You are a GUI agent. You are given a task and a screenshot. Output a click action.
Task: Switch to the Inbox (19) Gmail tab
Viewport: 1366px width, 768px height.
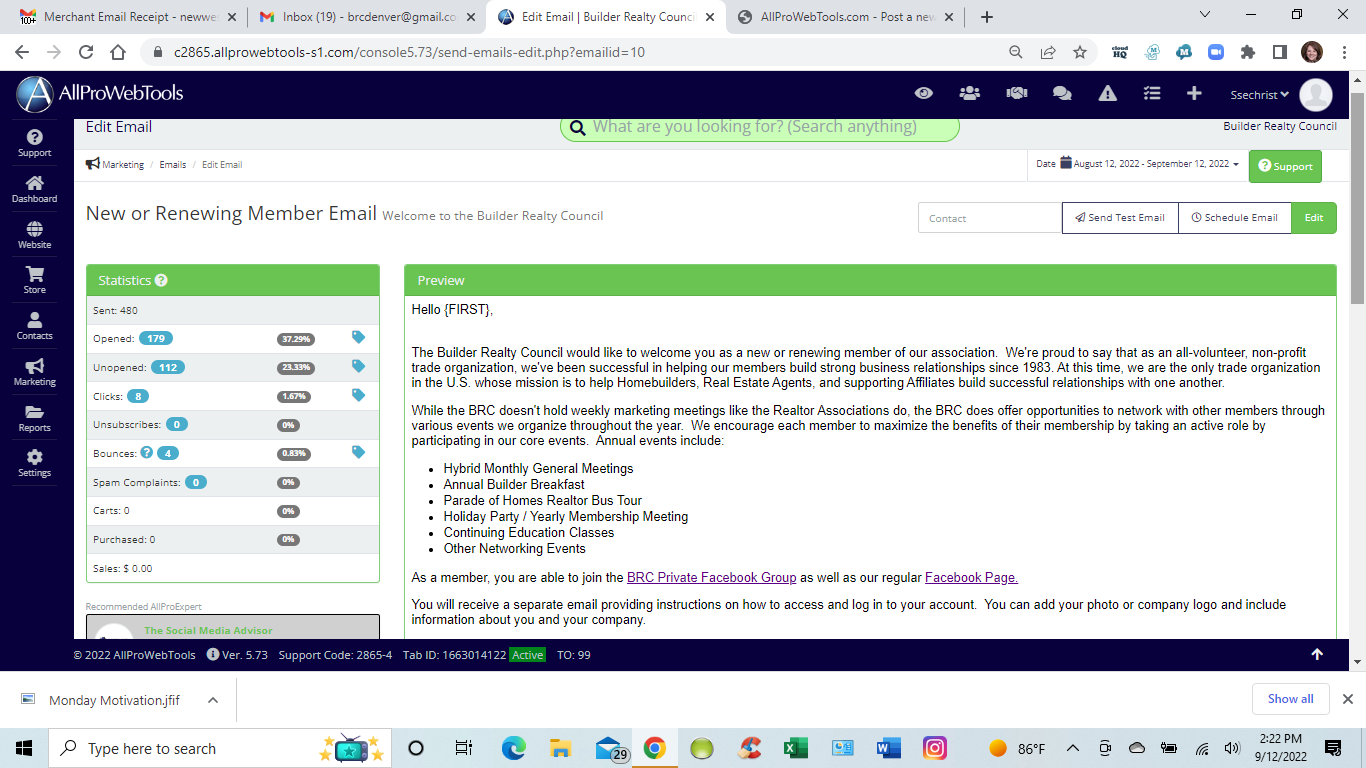coord(368,17)
